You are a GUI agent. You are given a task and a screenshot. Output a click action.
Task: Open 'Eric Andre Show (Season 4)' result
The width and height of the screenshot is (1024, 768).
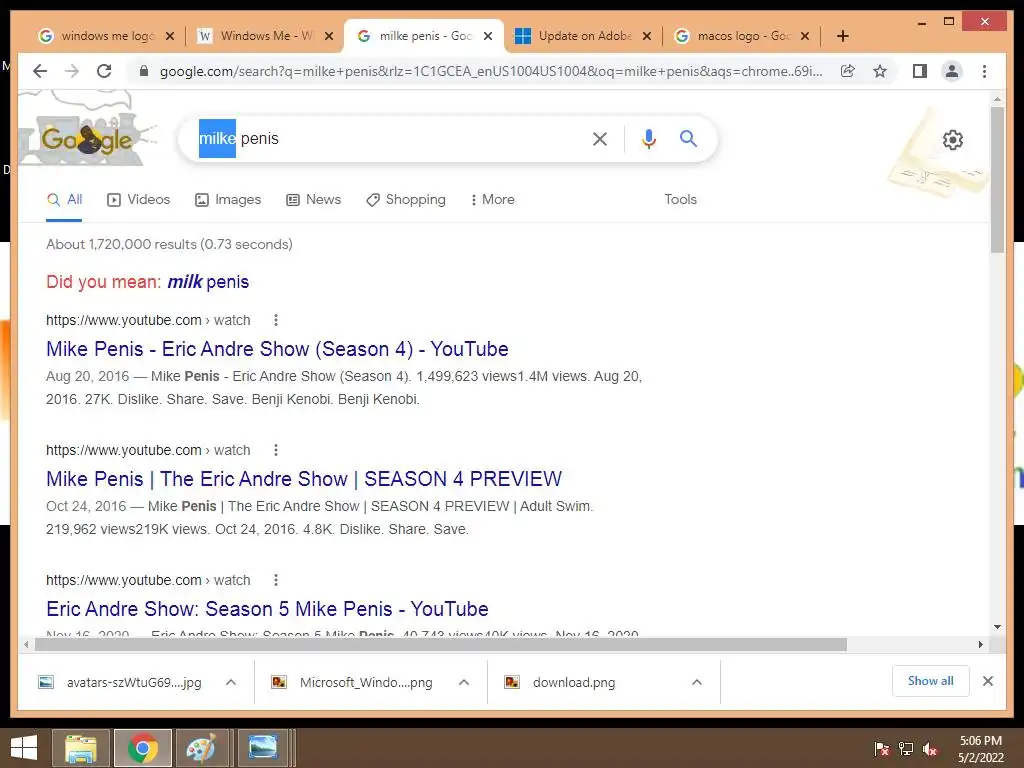277,349
